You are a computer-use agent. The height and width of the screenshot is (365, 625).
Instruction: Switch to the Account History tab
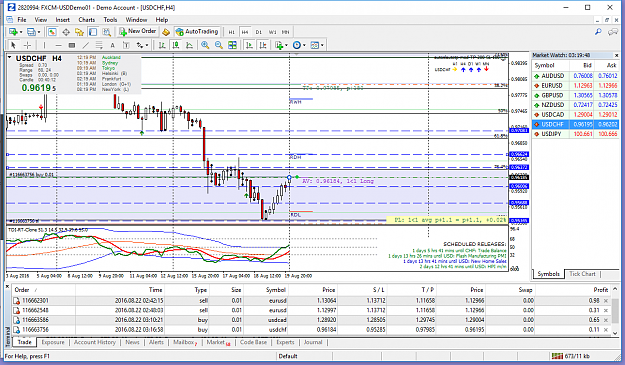[95, 342]
